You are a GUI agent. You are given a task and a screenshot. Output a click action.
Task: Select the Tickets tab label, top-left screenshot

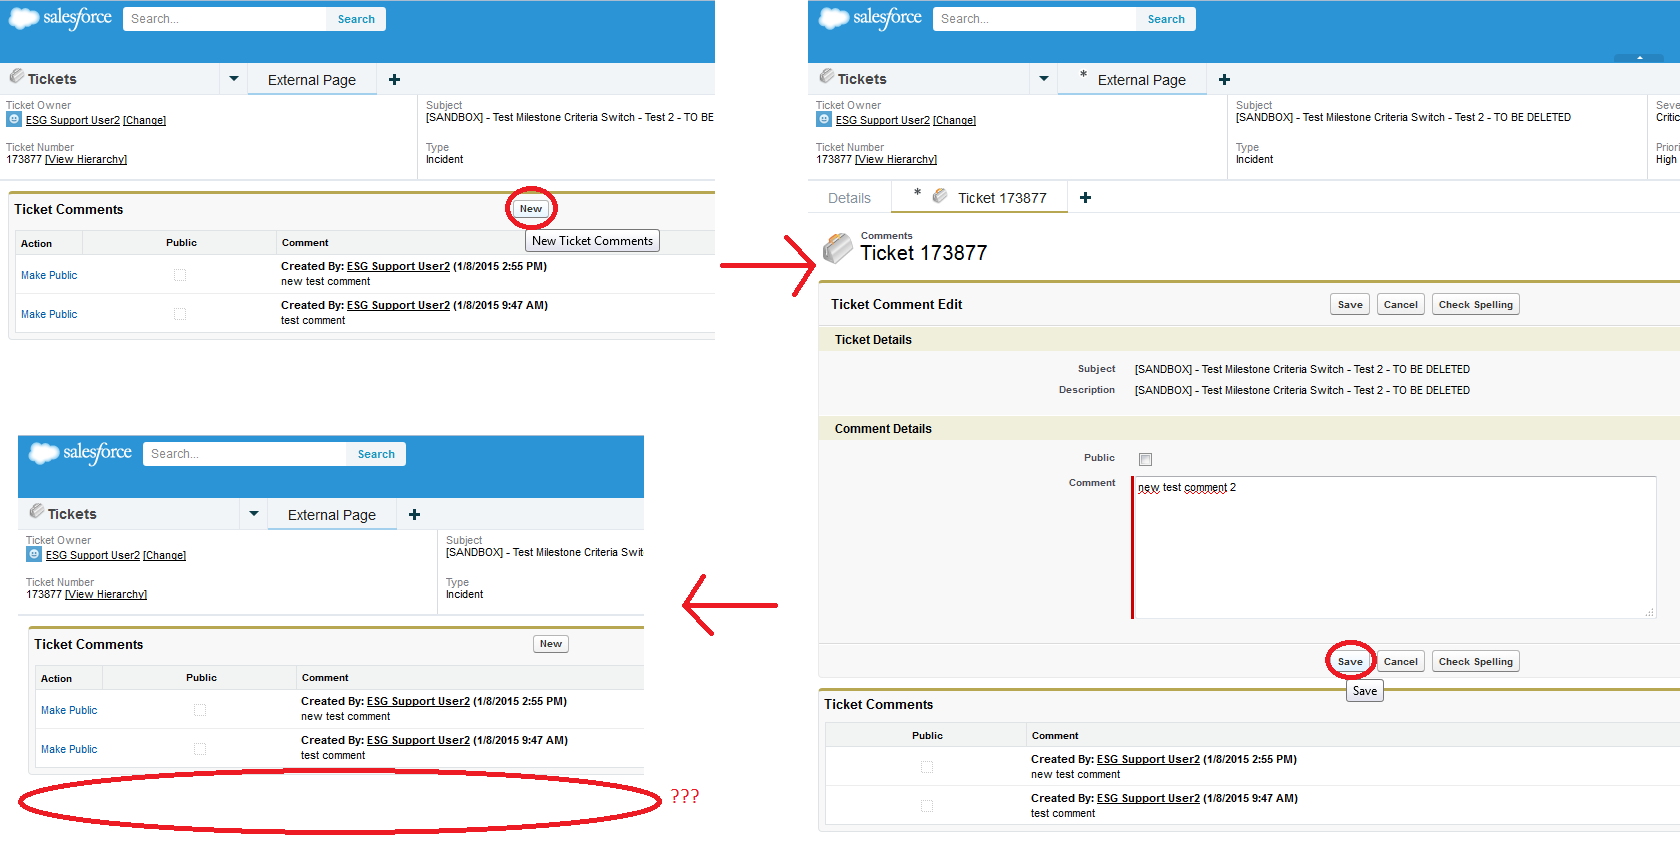(52, 79)
